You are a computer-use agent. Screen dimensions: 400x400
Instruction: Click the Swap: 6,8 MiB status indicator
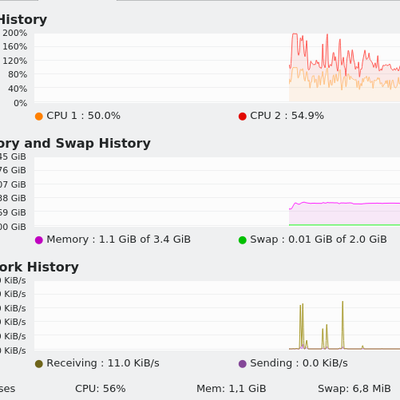[x=354, y=389]
